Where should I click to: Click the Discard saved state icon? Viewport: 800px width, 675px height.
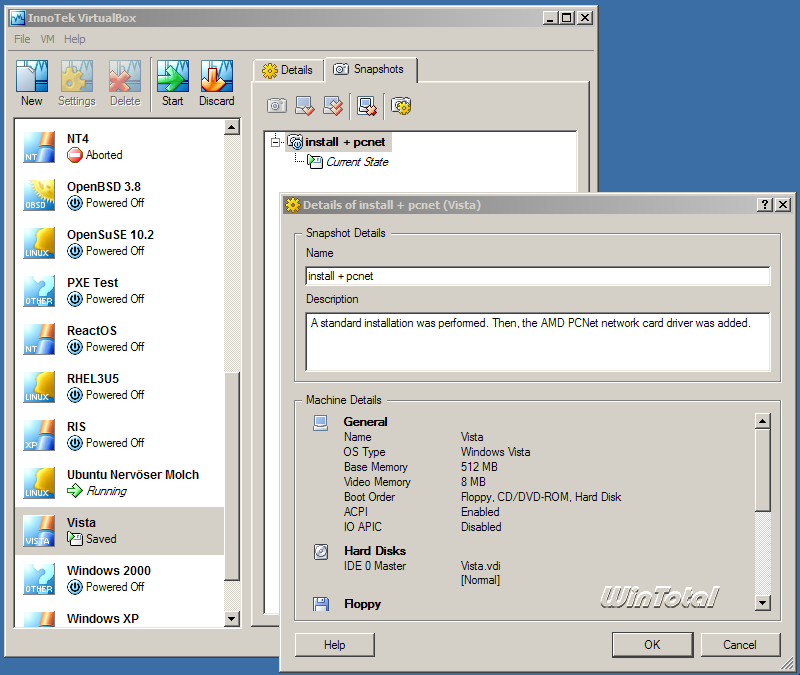(217, 83)
